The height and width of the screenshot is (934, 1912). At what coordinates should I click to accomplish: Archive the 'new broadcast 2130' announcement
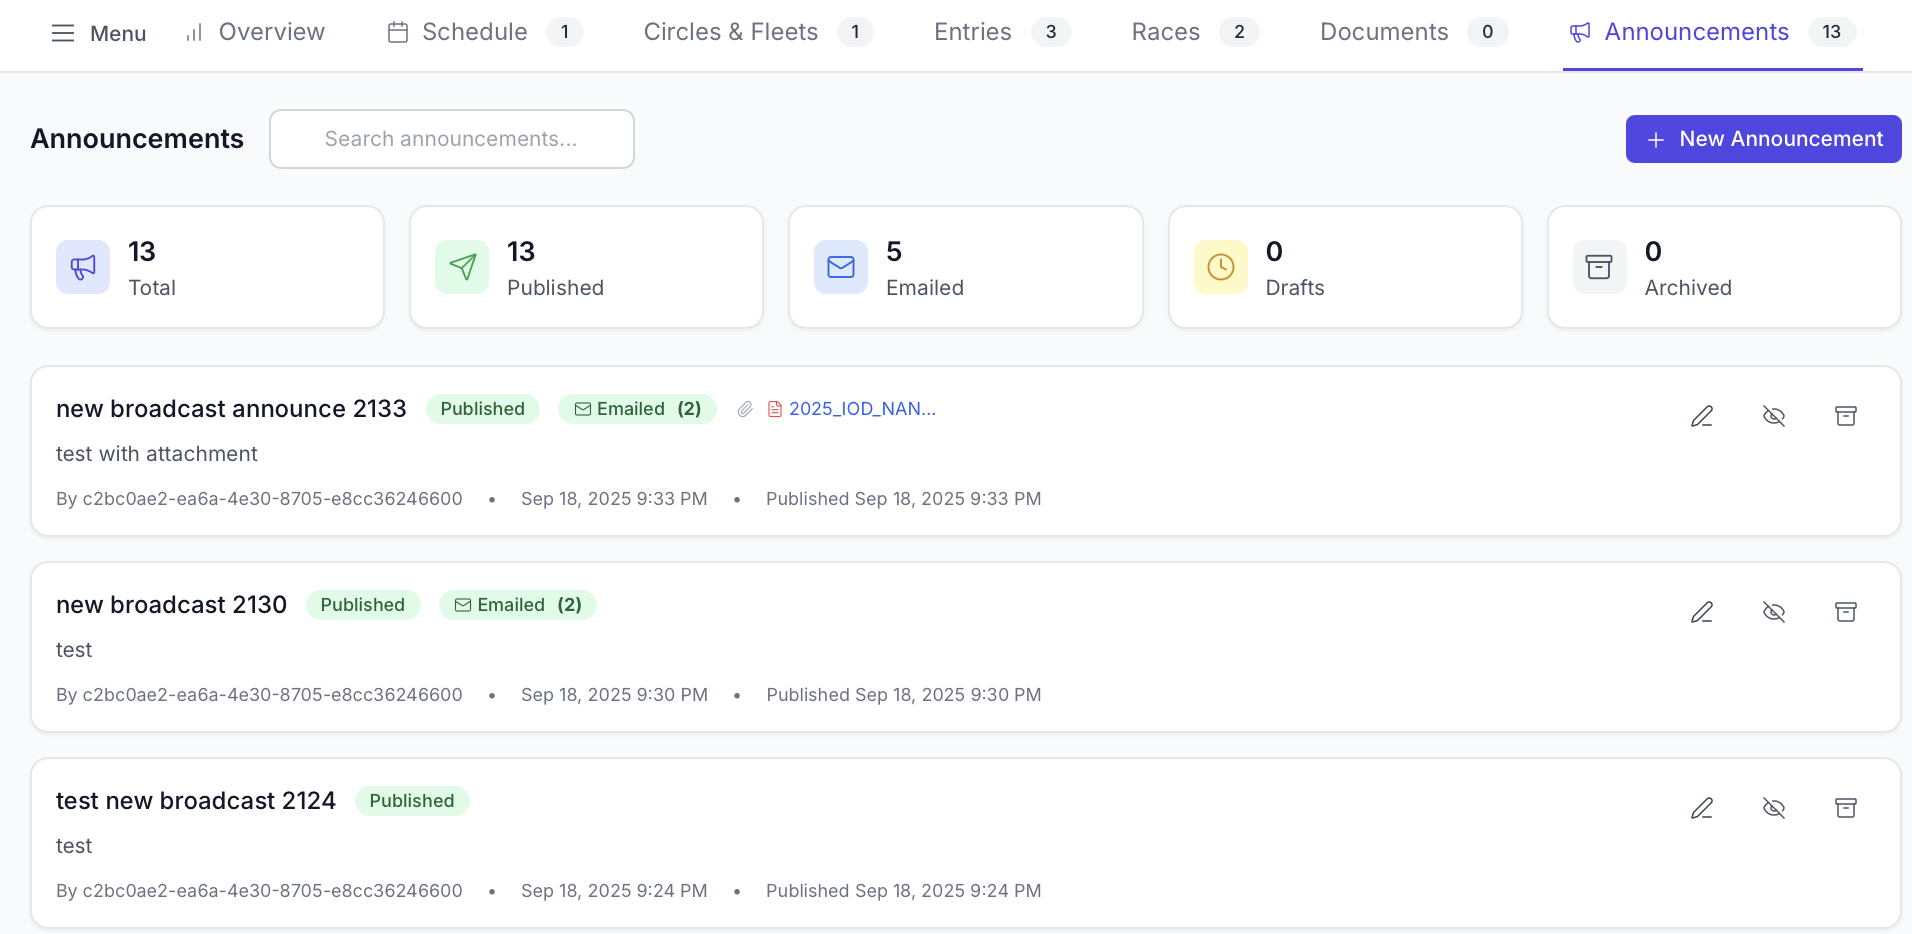[1846, 612]
